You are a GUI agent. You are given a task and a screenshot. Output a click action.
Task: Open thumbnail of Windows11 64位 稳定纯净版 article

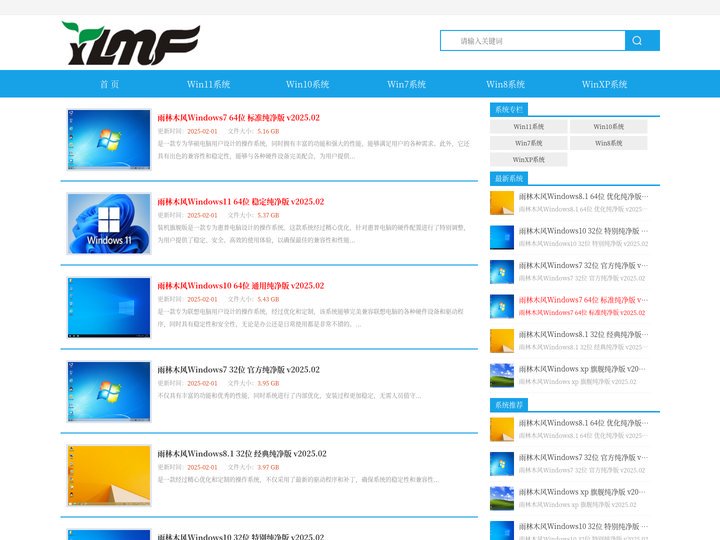click(109, 224)
